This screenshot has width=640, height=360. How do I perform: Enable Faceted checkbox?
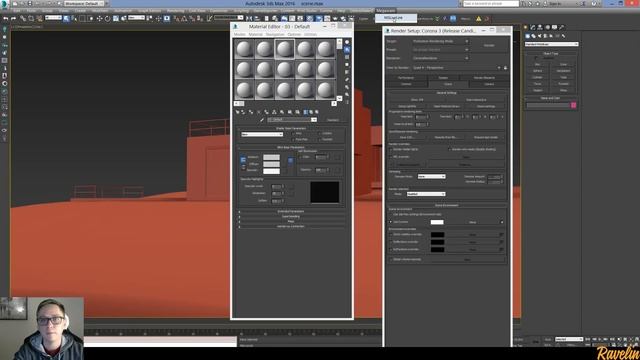tap(319, 140)
